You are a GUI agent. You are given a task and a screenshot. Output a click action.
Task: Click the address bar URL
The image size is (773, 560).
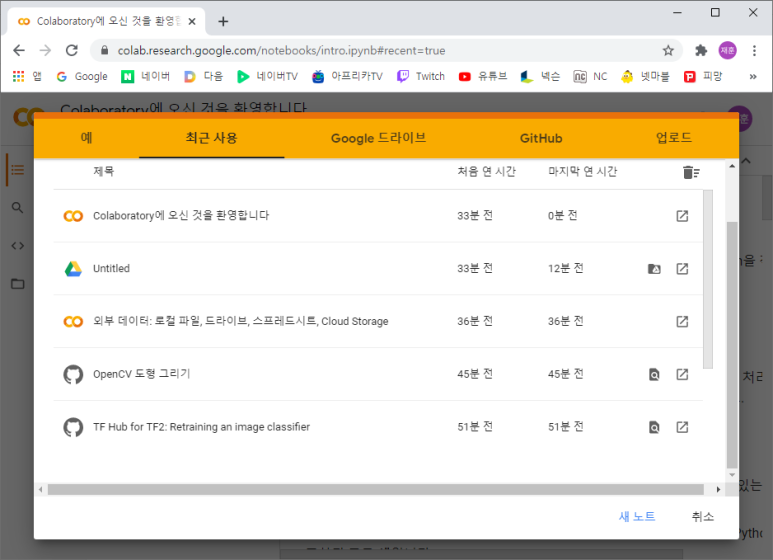point(281,50)
